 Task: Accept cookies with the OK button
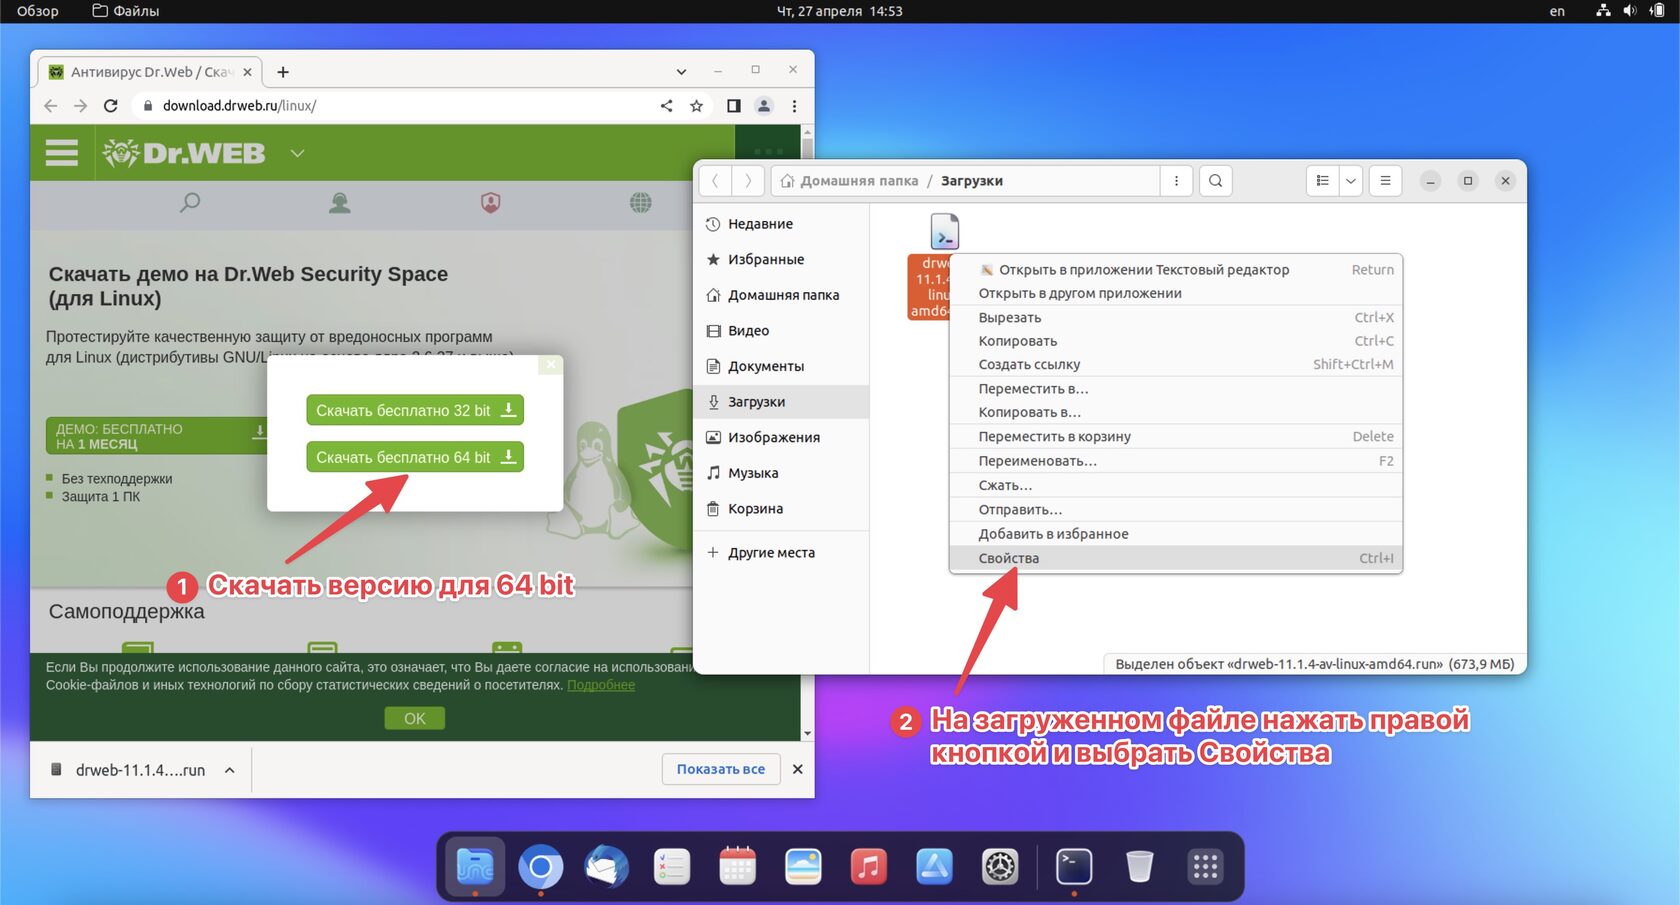click(415, 718)
